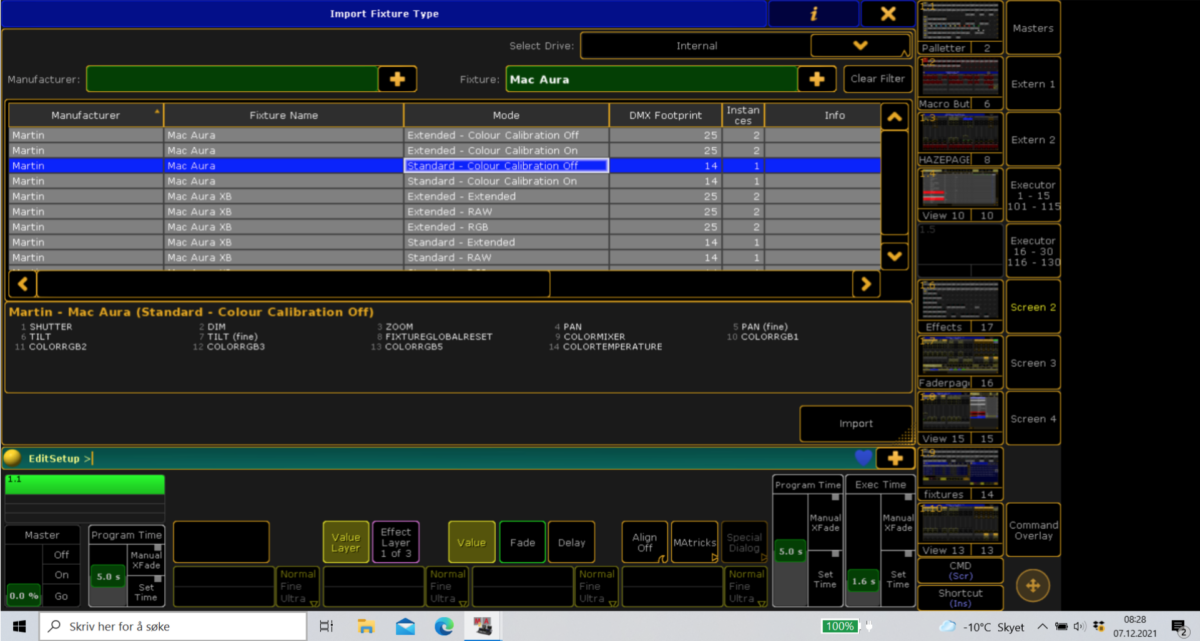Viewport: 1200px width, 641px height.
Task: Switch to Screen 2
Action: coord(1033,307)
